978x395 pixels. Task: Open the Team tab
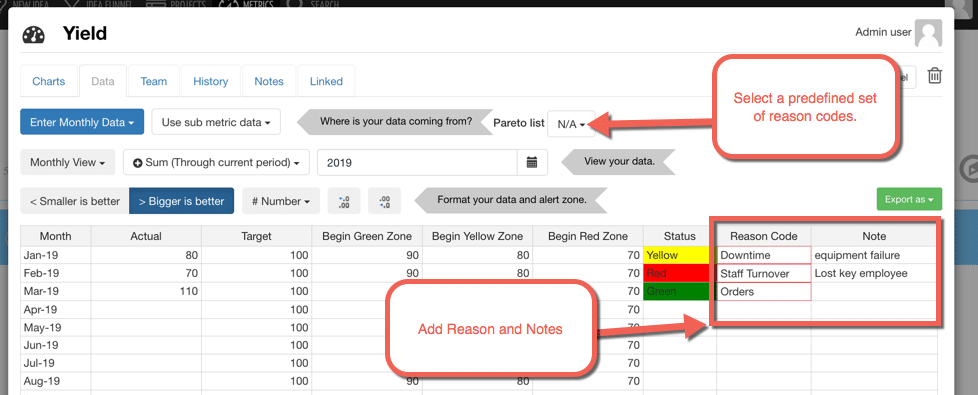(153, 81)
